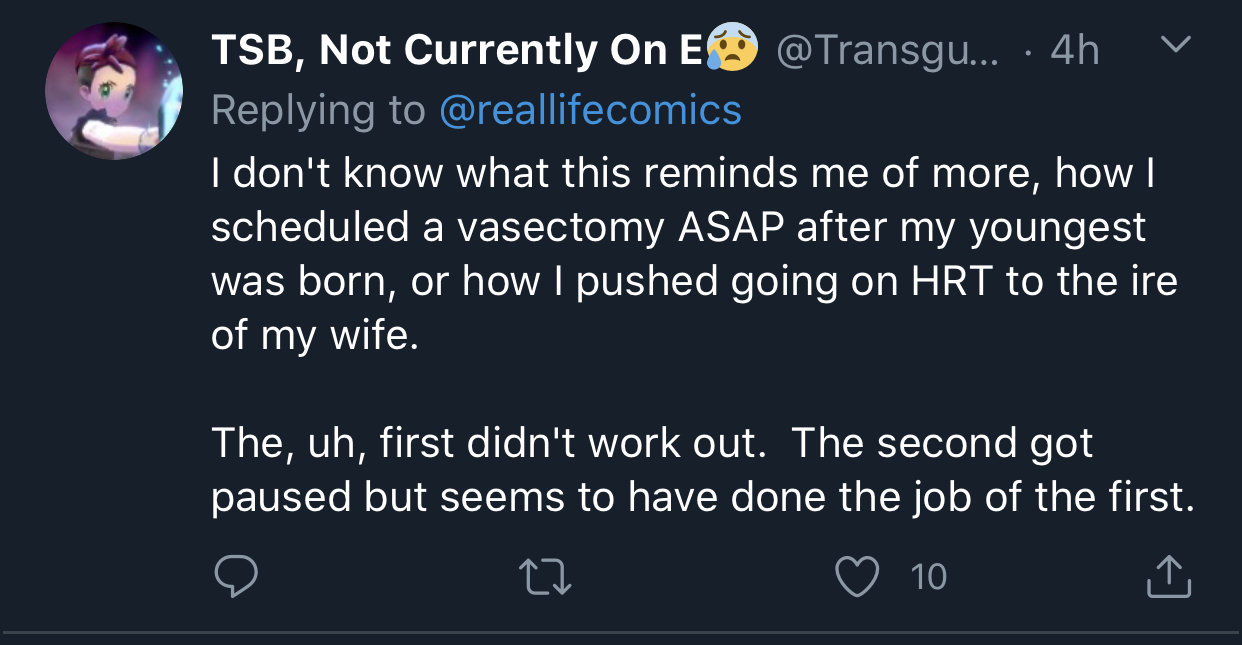Click the line beginning 'paused but seems'
Screen dimensions: 1242x645
(703, 496)
